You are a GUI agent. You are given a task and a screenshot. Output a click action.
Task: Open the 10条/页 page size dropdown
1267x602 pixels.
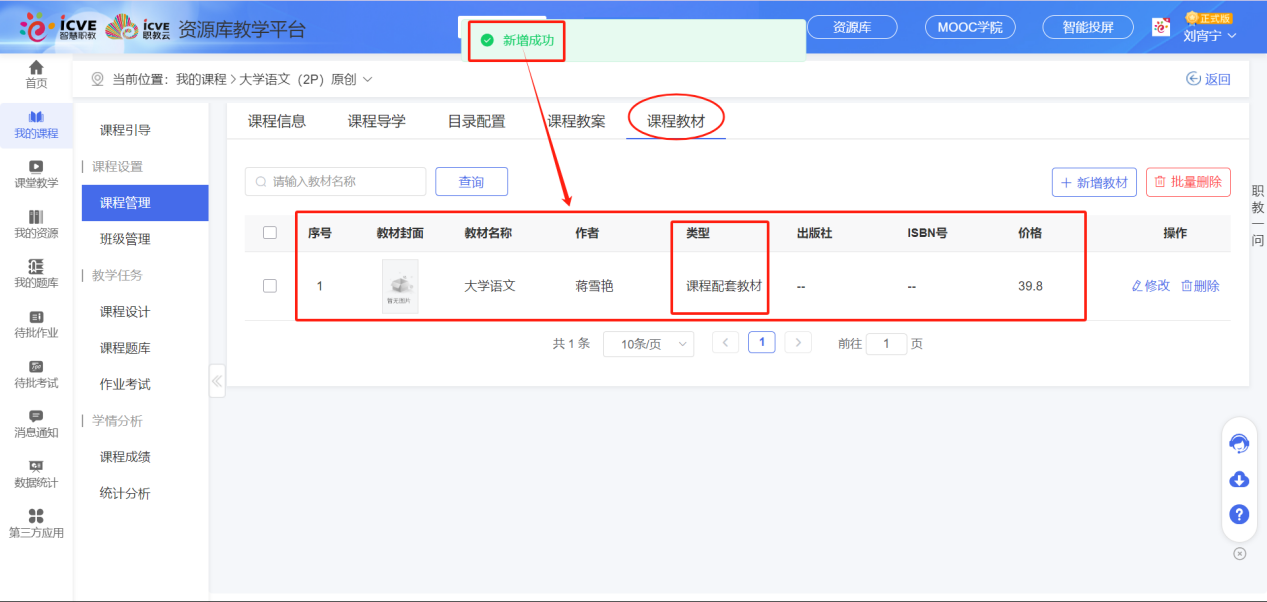[648, 343]
